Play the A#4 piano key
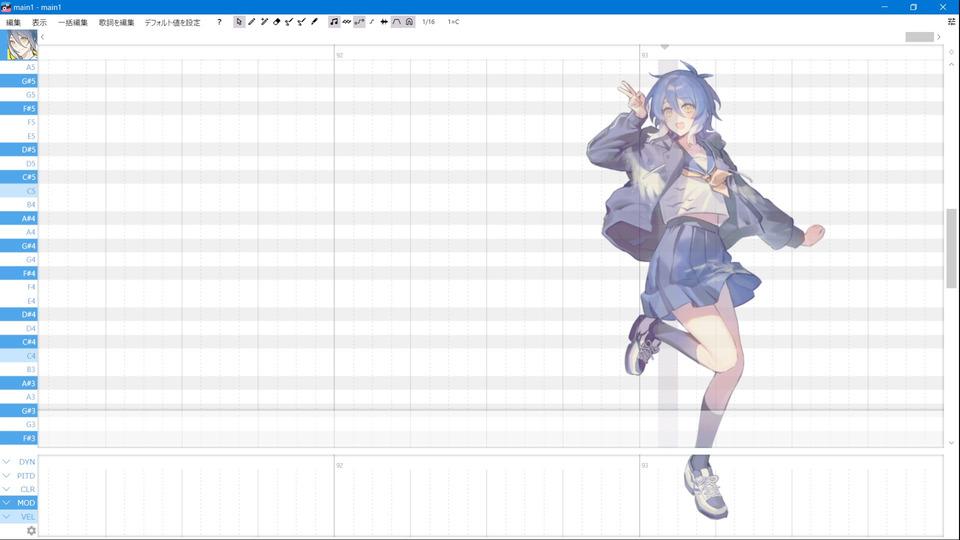The height and width of the screenshot is (540, 960). [18, 219]
